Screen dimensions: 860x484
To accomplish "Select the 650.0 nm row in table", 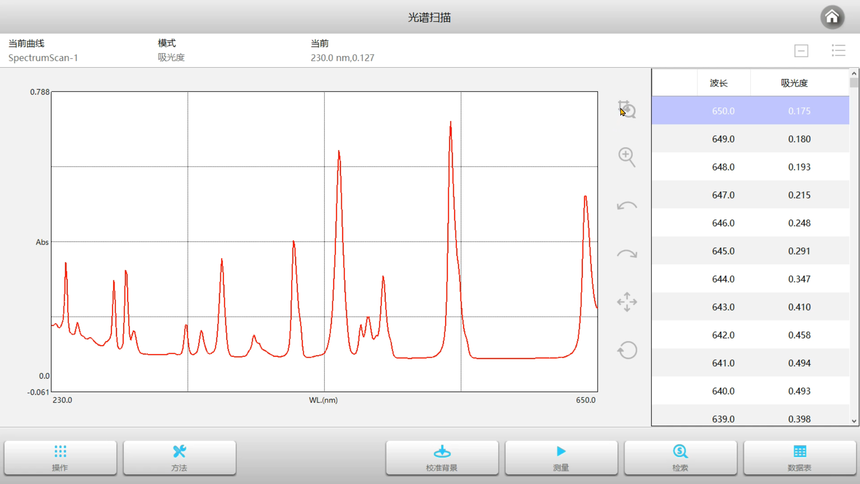I will [x=750, y=111].
